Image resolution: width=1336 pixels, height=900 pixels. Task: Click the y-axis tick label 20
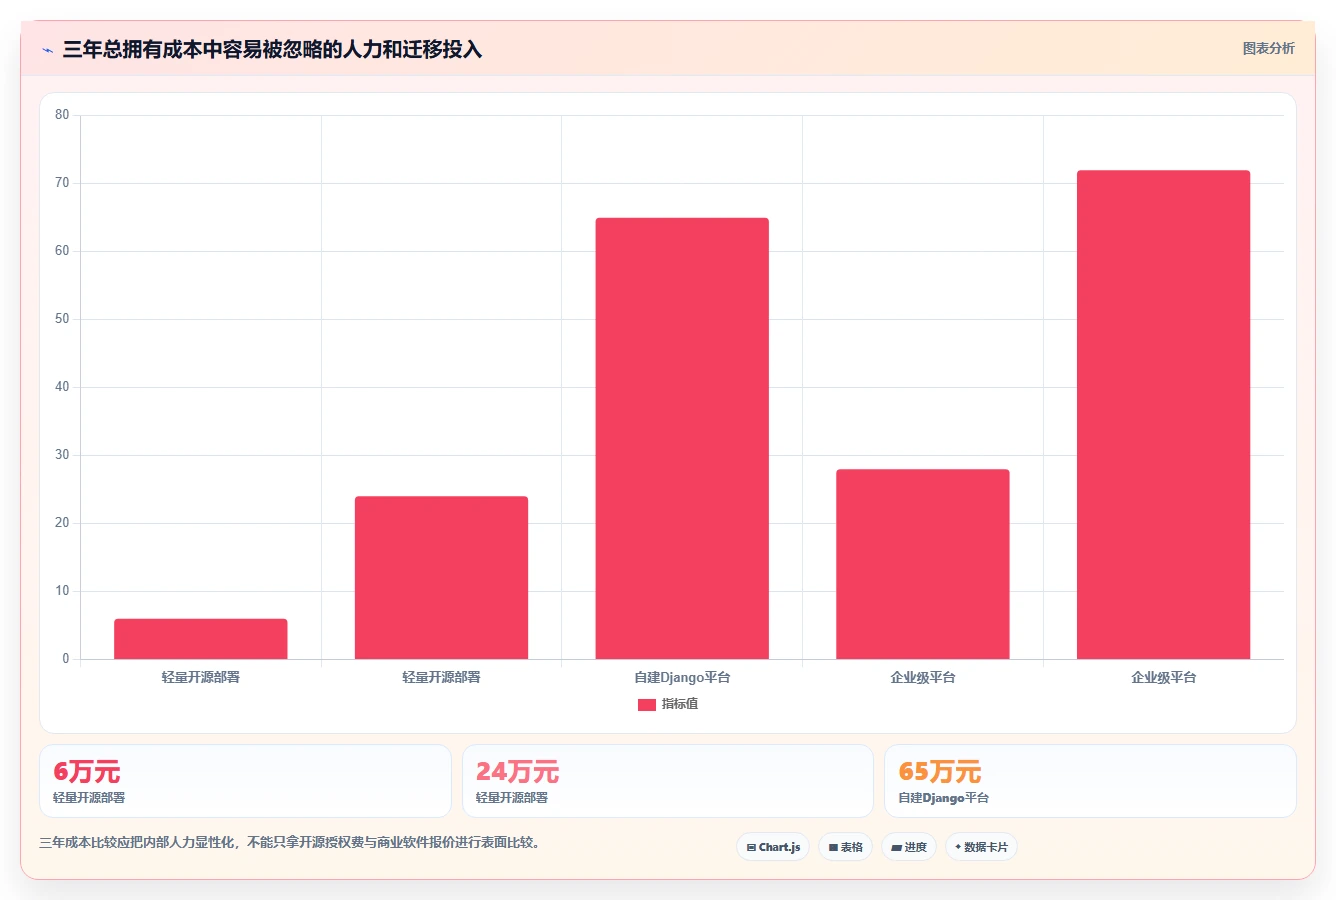[62, 523]
